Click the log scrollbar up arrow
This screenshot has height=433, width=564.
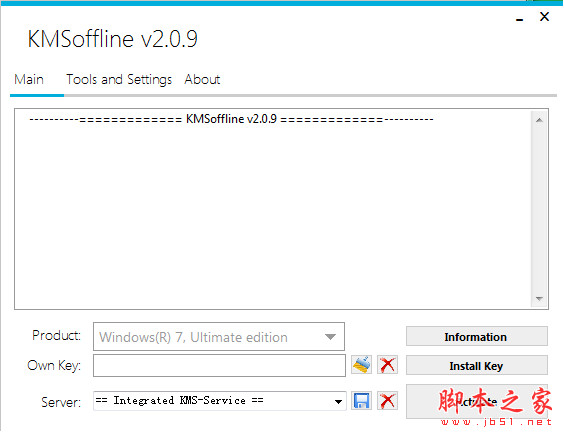[539, 120]
